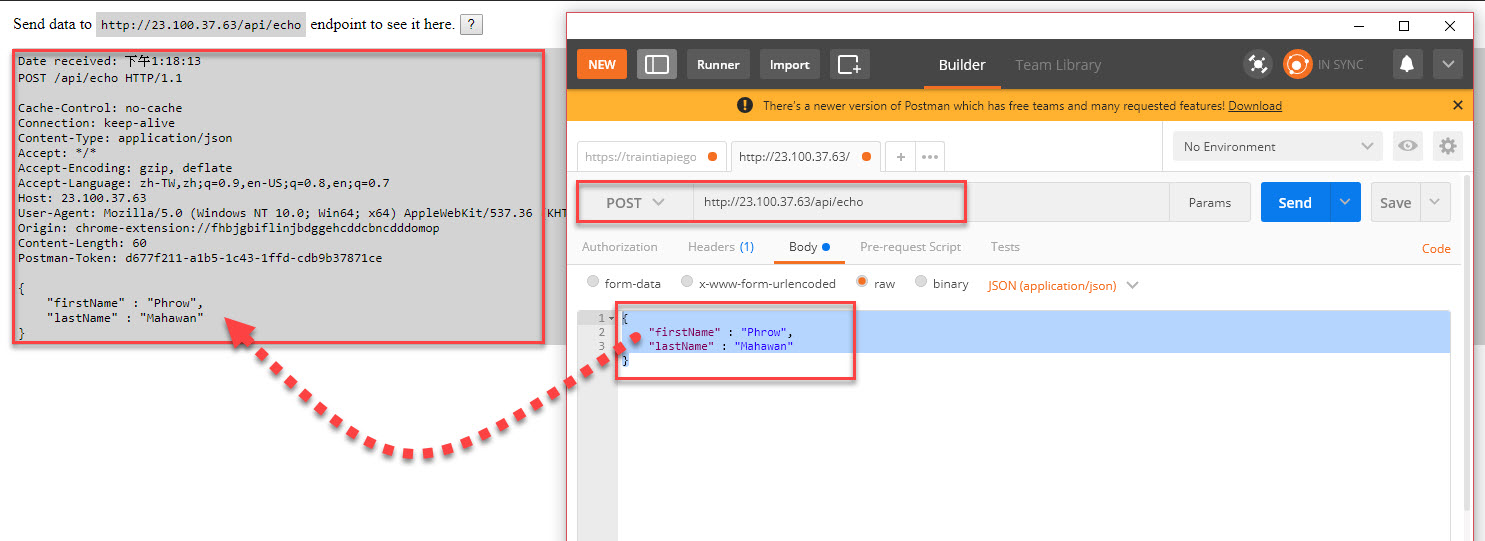Viewport: 1485px width, 541px height.
Task: Click the Params button
Action: pos(1210,202)
